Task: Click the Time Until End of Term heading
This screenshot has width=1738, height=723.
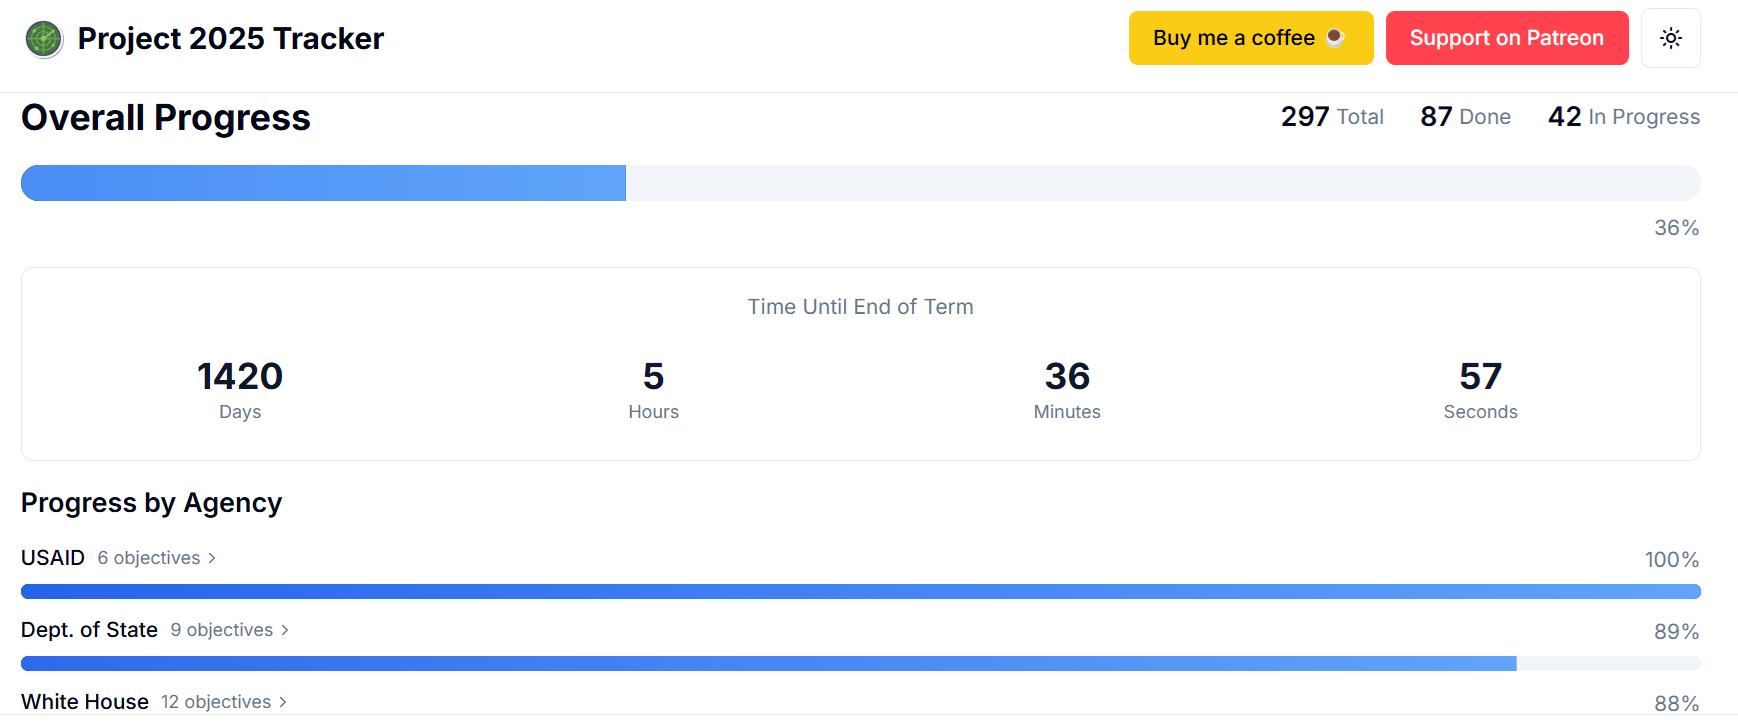Action: click(860, 307)
